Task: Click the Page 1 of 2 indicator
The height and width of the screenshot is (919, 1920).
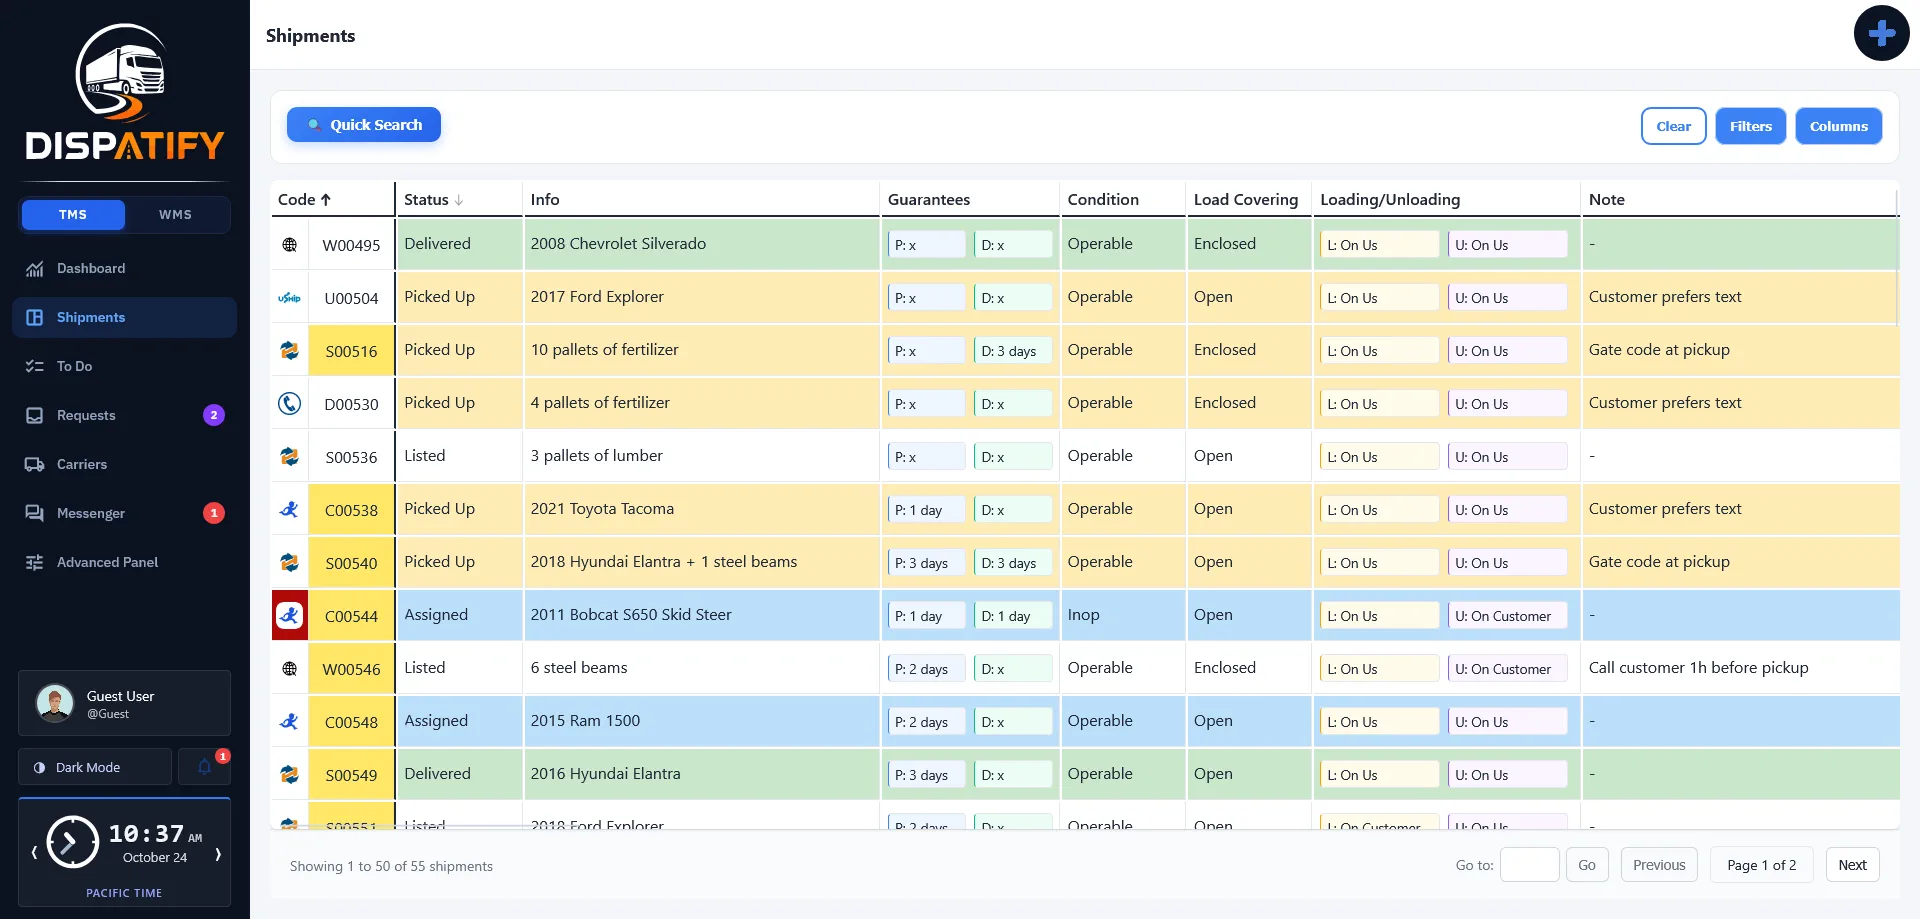Action: pyautogui.click(x=1761, y=865)
